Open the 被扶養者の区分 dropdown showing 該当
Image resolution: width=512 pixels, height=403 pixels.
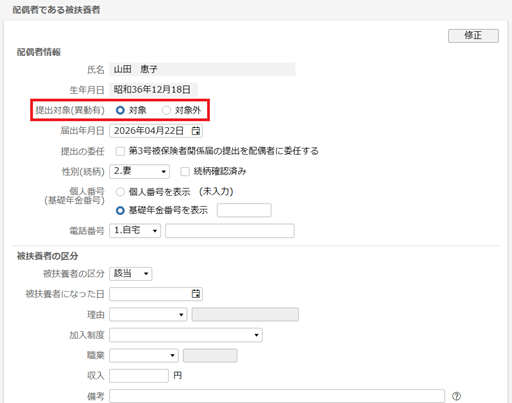point(131,274)
